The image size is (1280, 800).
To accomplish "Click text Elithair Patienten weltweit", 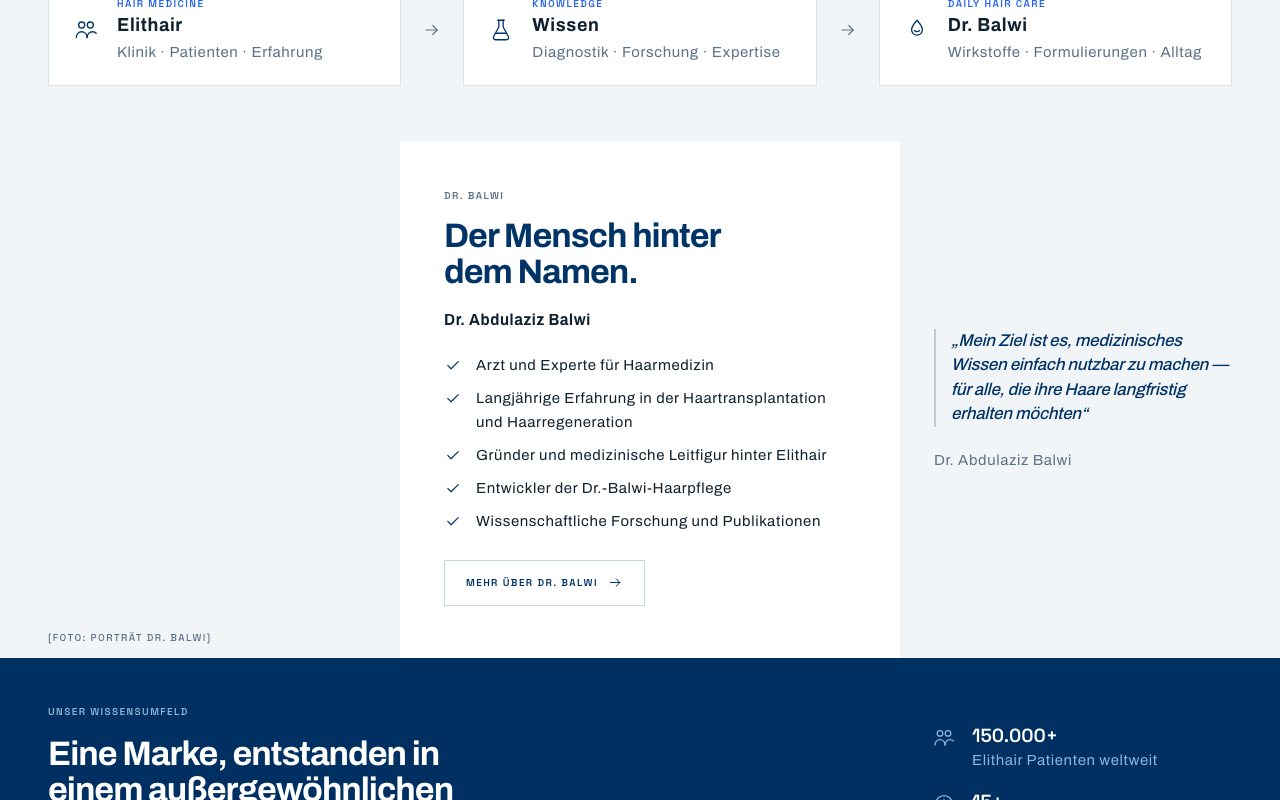I will (x=1065, y=761).
